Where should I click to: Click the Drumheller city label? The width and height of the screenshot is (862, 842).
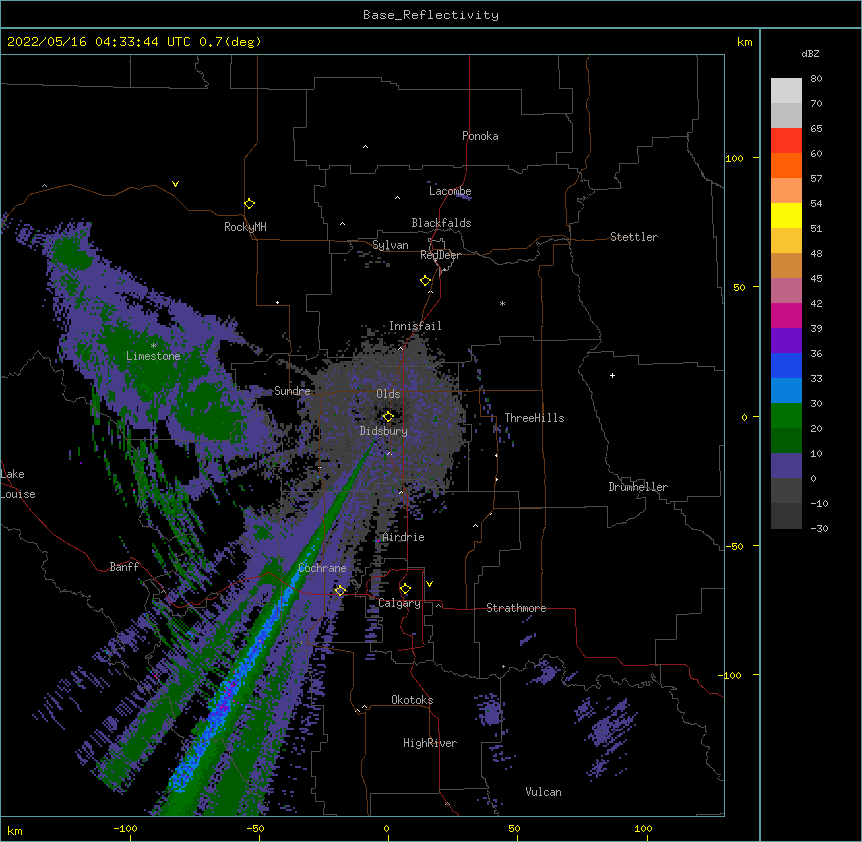tap(638, 487)
